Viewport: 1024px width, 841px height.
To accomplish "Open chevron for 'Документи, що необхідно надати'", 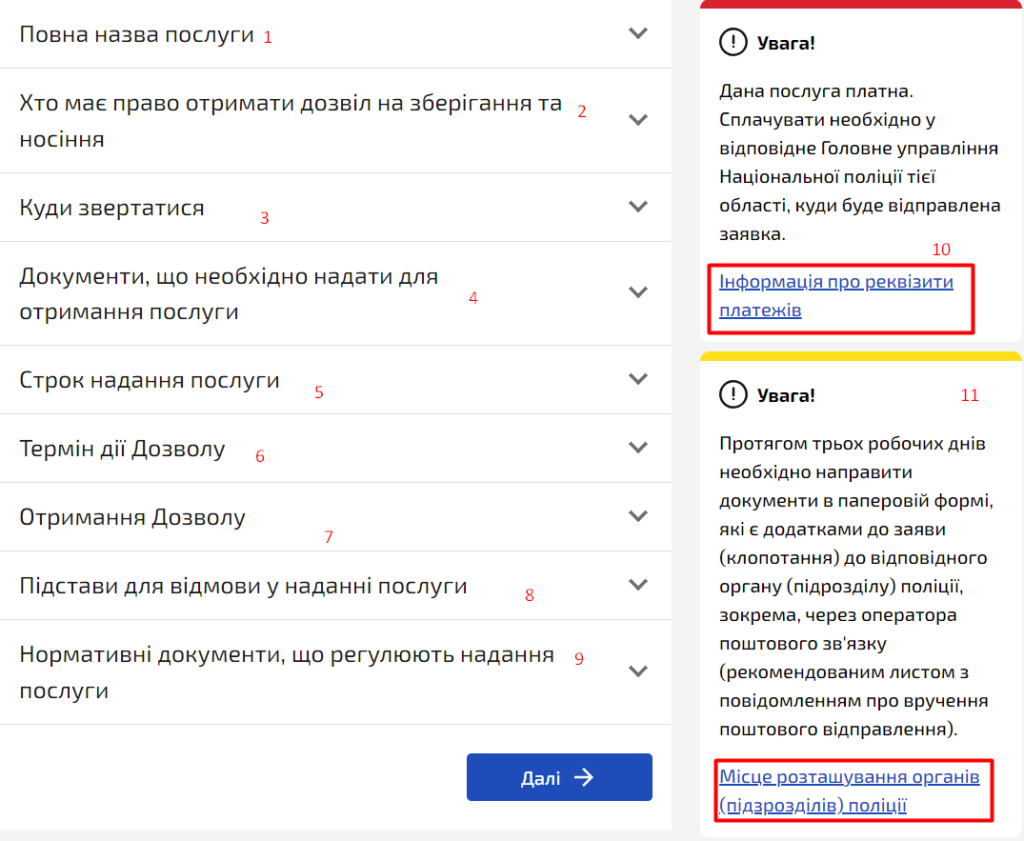I will point(638,293).
